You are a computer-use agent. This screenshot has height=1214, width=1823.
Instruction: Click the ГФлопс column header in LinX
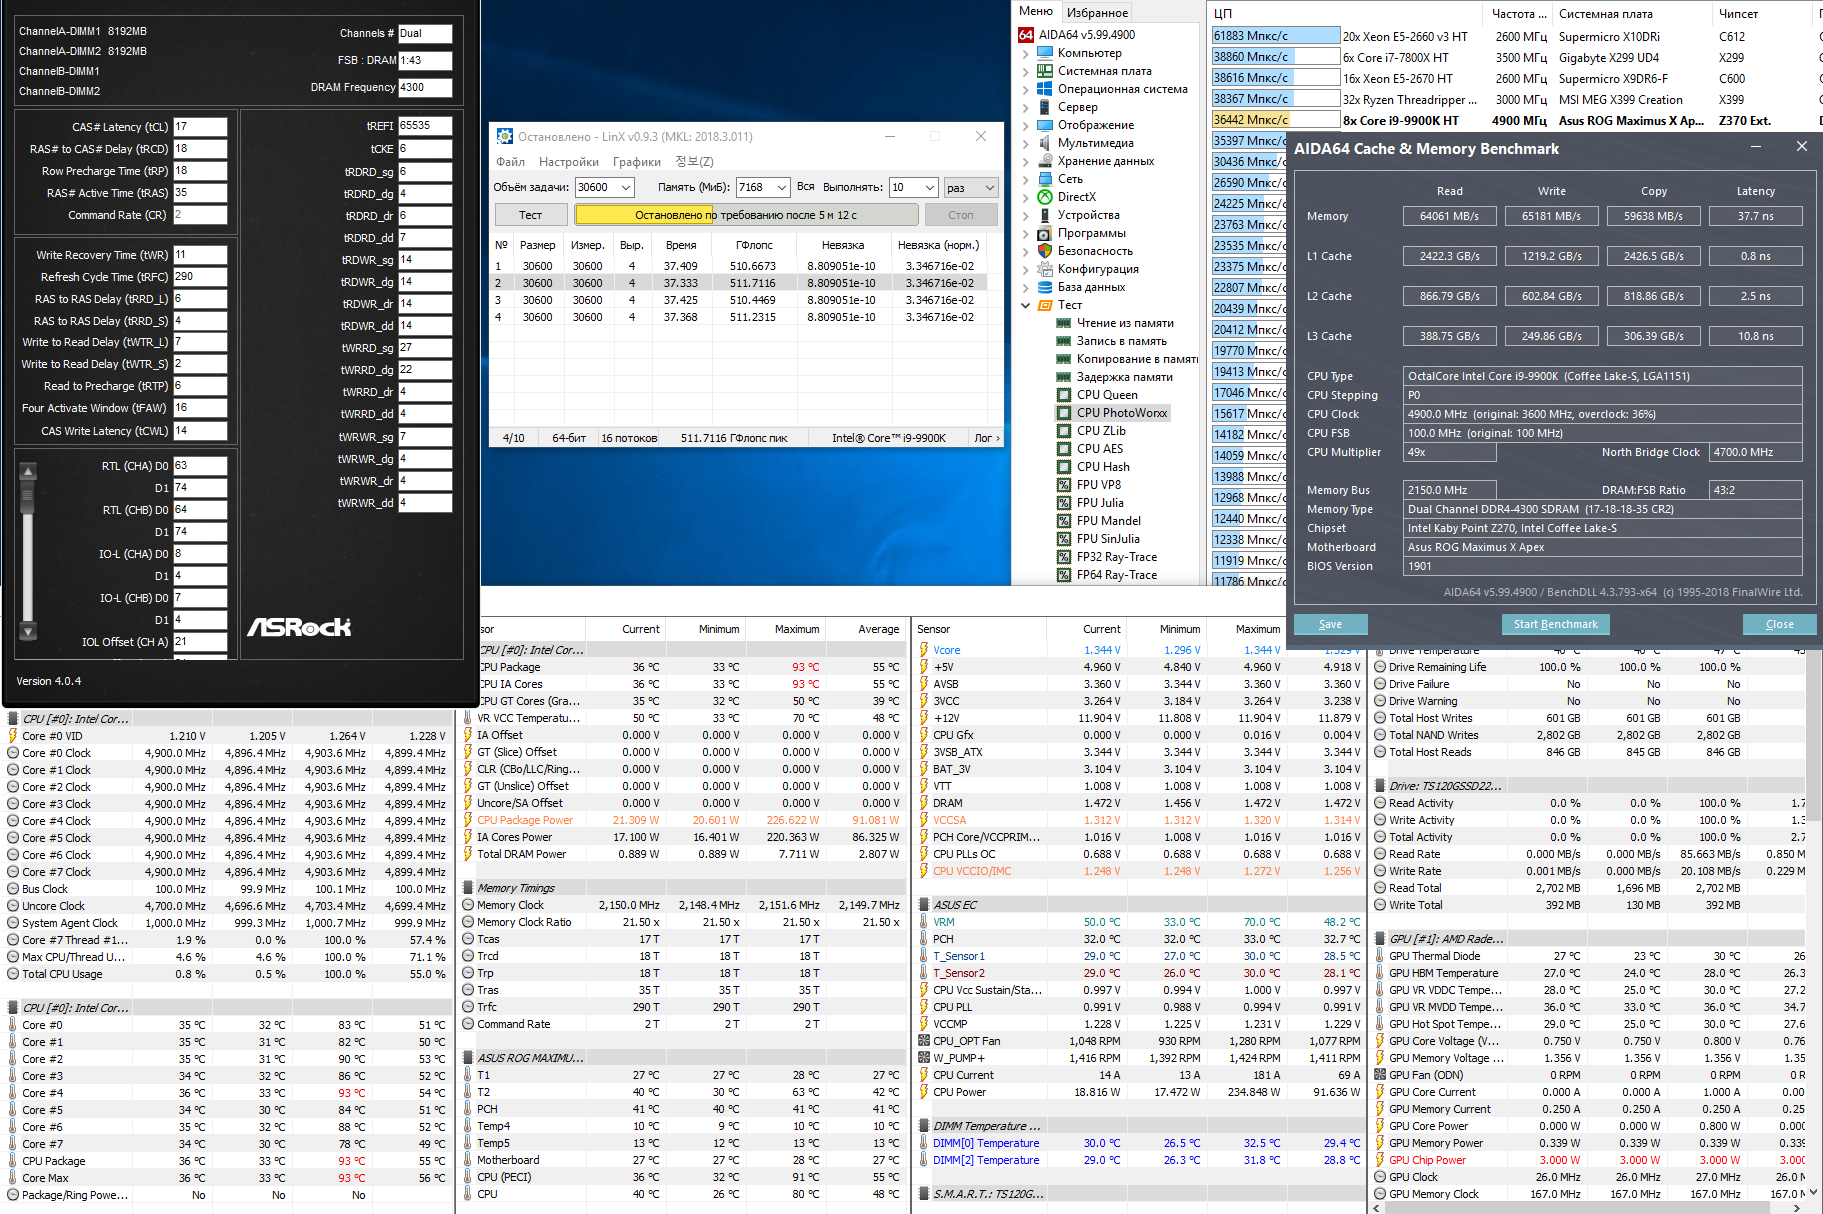coord(755,245)
